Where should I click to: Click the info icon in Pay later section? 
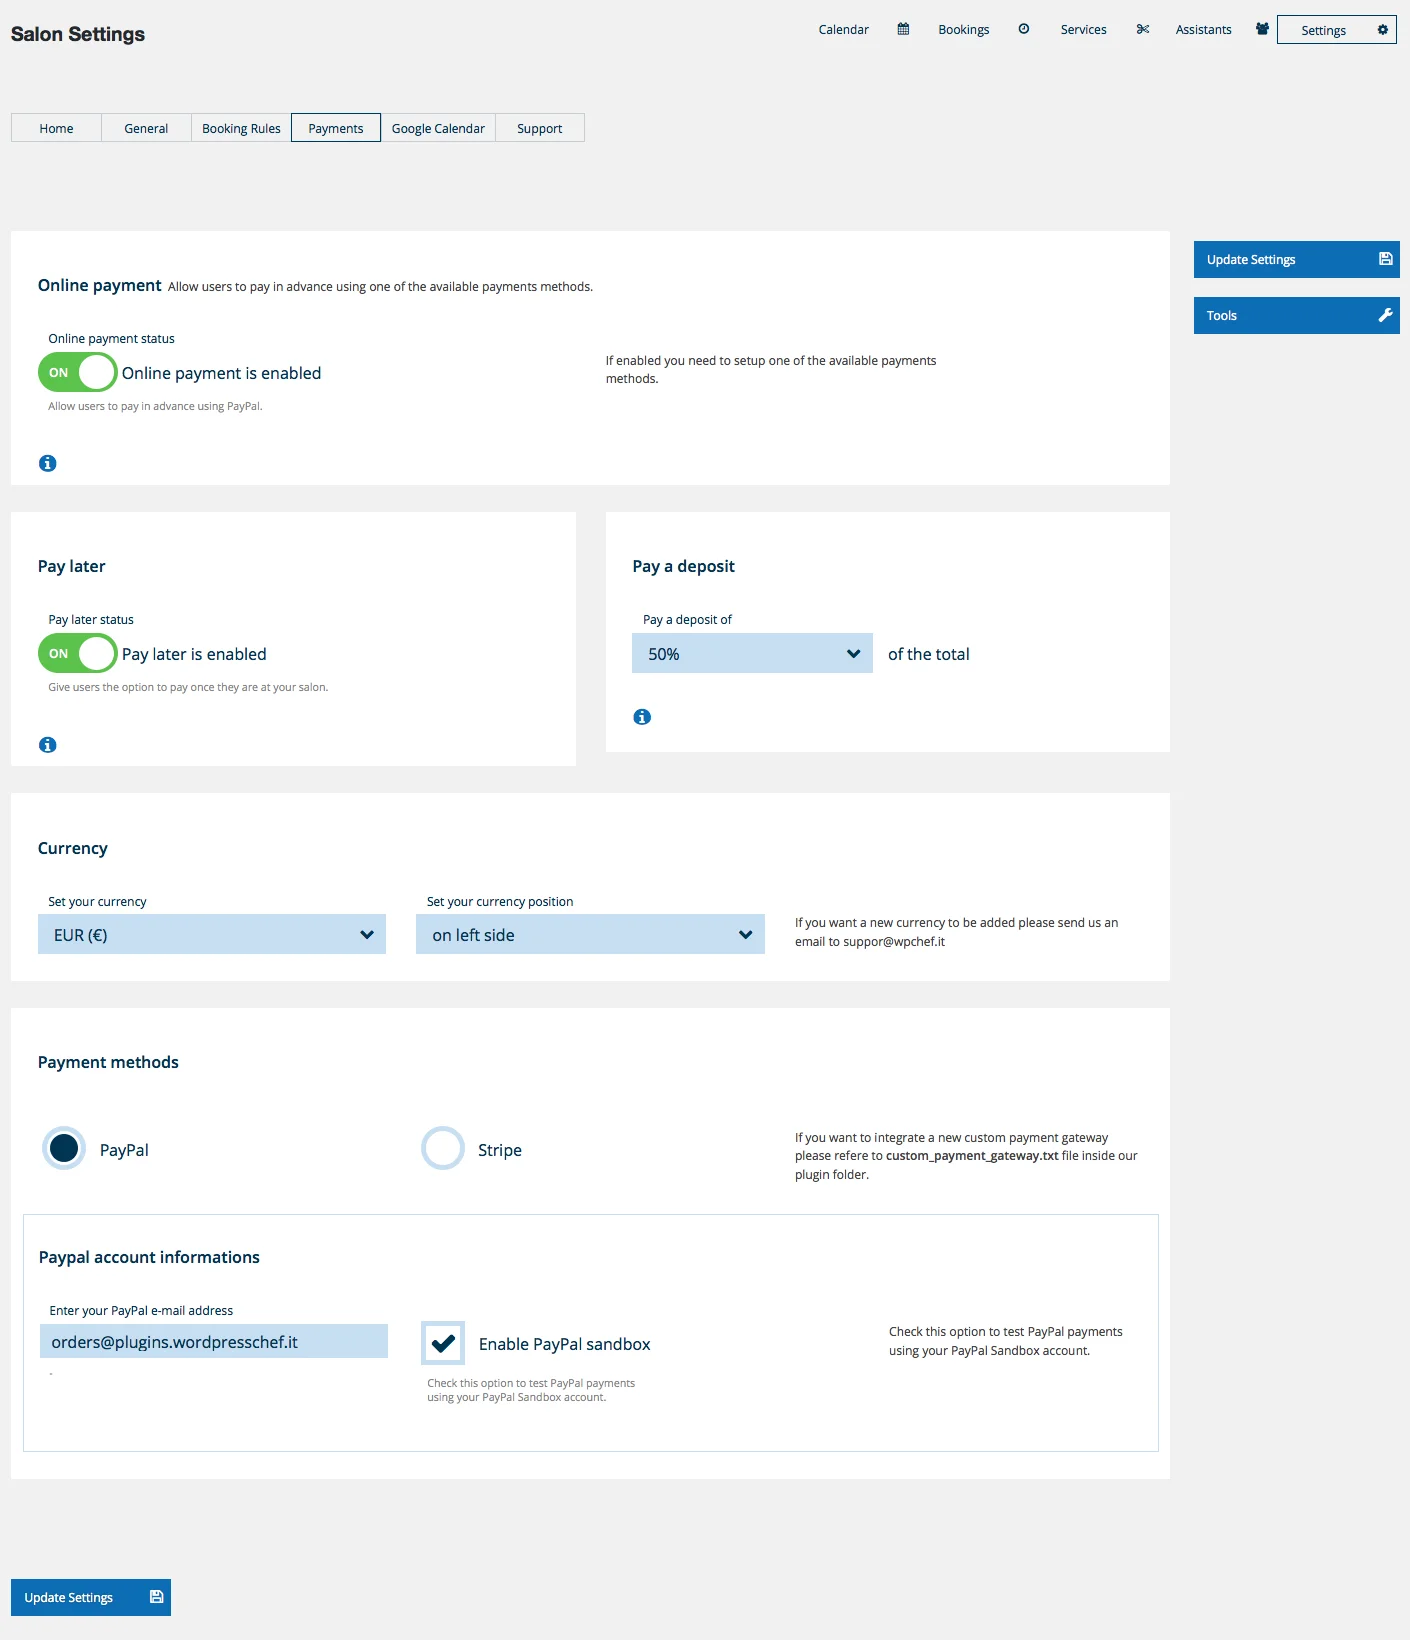[x=47, y=745]
